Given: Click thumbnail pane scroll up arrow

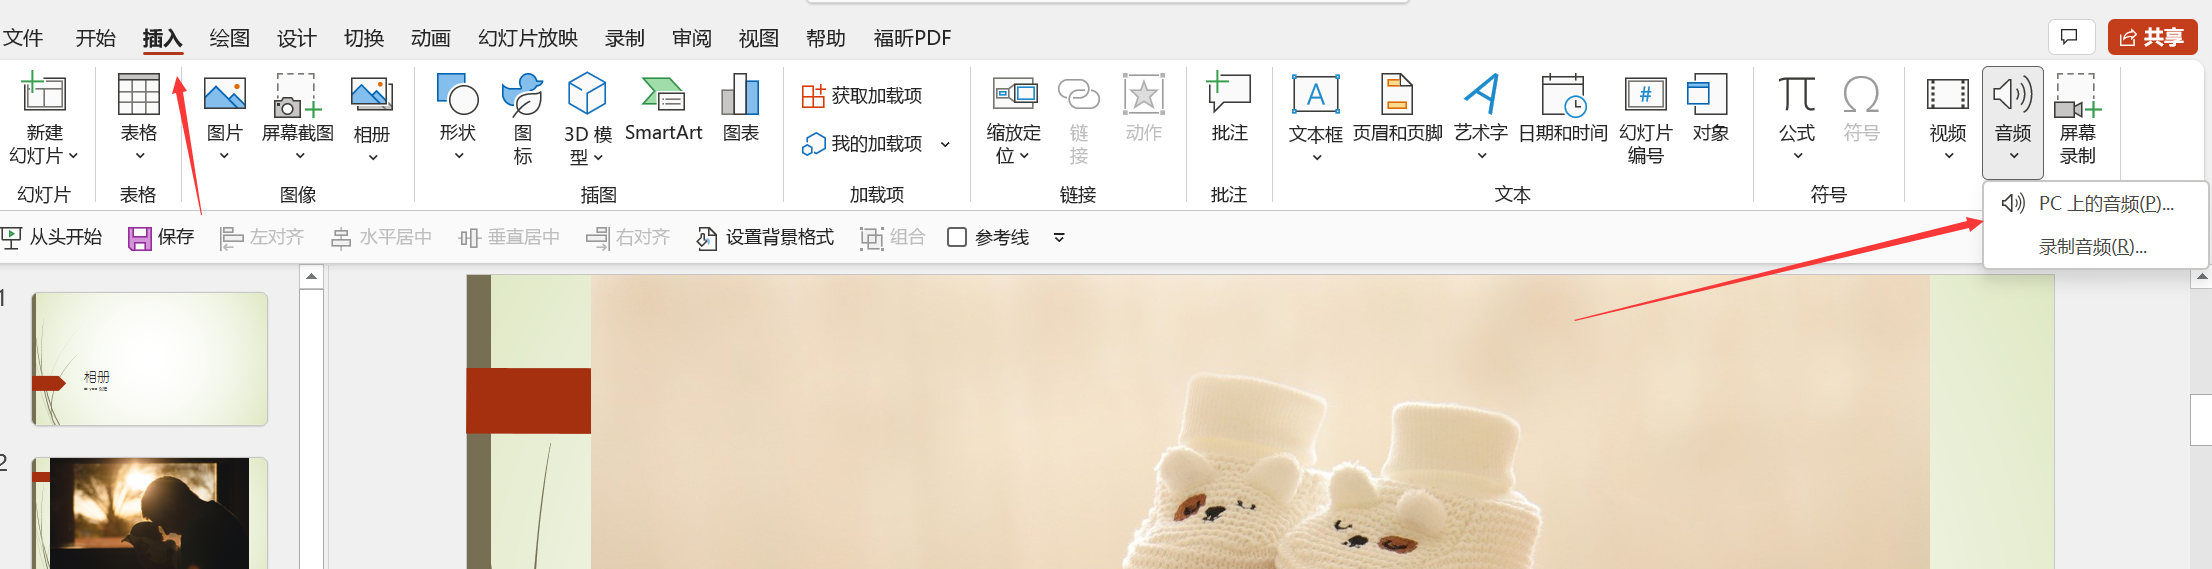Looking at the screenshot, I should pyautogui.click(x=311, y=276).
